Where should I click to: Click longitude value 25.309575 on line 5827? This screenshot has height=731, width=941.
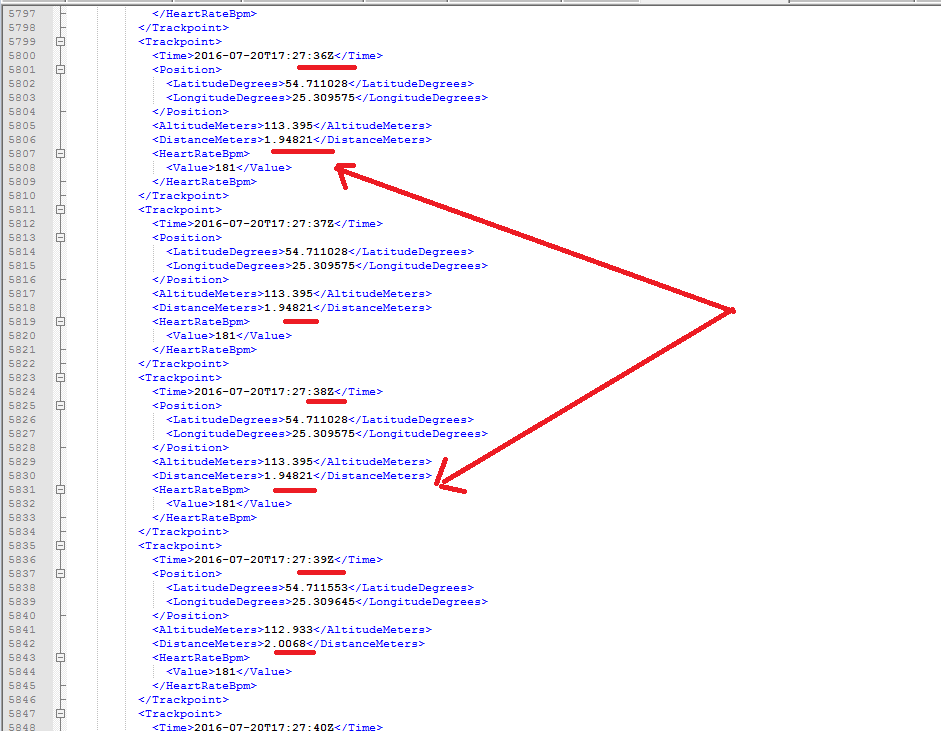(x=323, y=434)
